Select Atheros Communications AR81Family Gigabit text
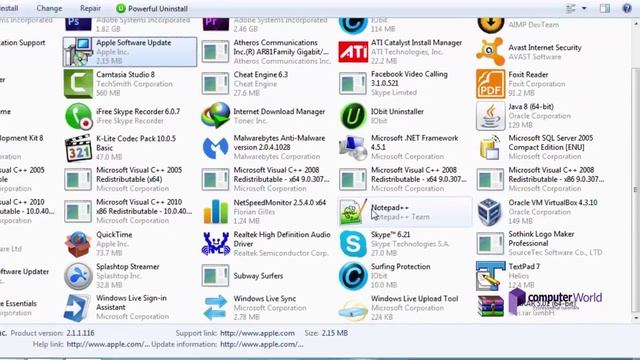640x360 pixels. [281, 47]
